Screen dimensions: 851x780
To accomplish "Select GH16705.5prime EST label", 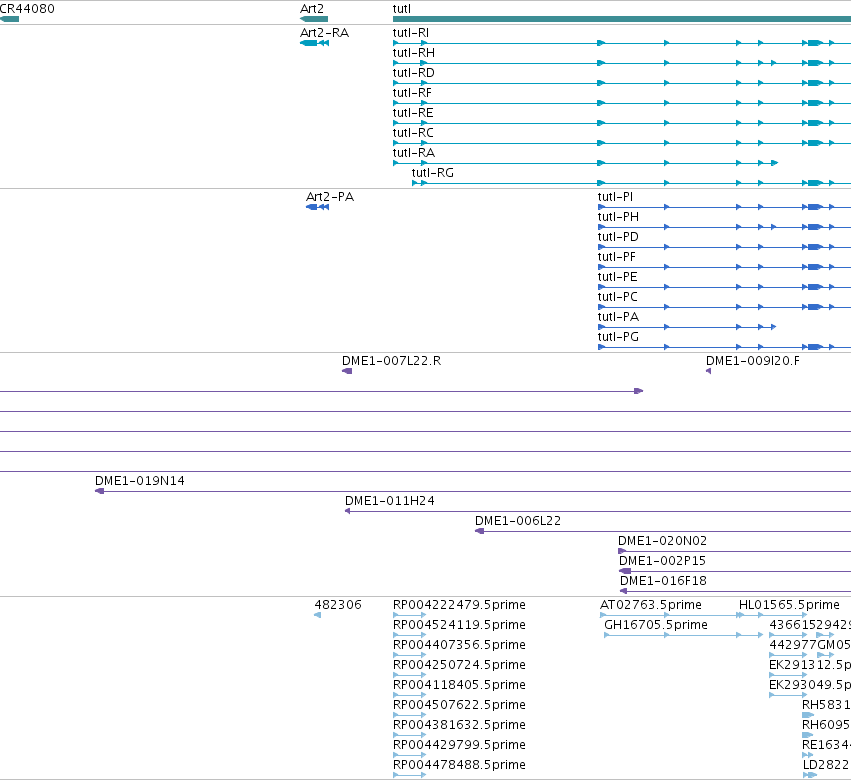I will click(656, 625).
